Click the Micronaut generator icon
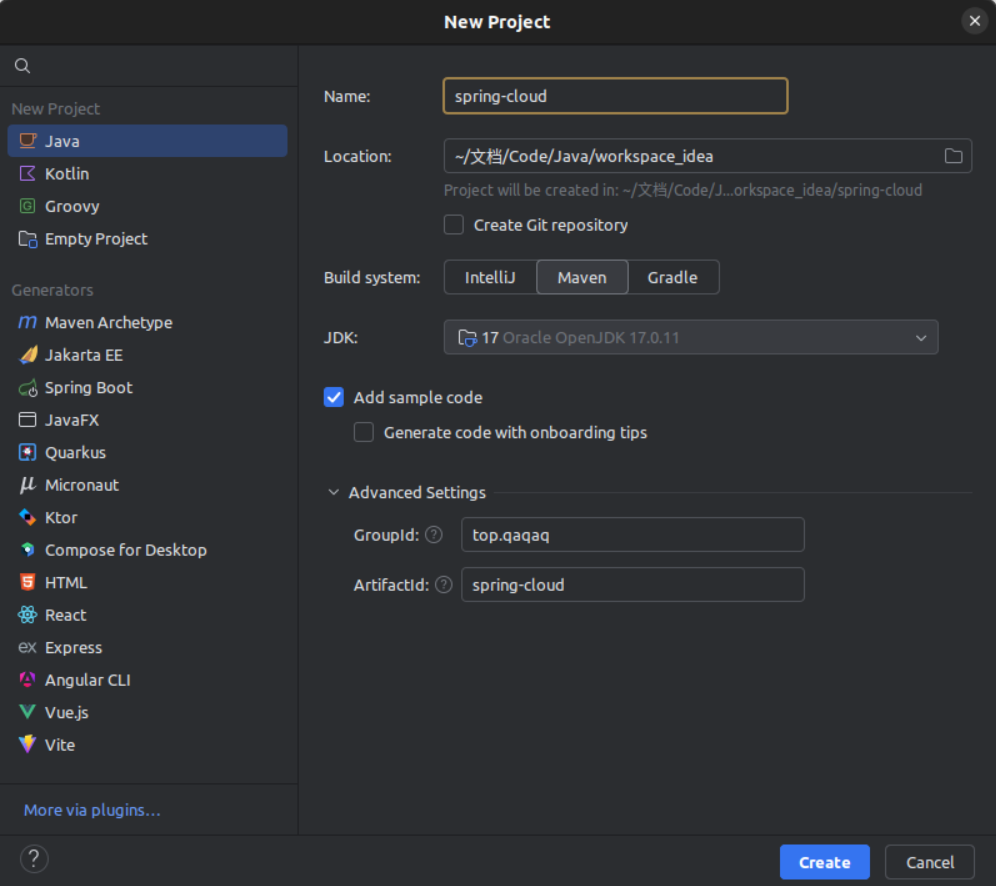The width and height of the screenshot is (996, 886). click(x=27, y=485)
